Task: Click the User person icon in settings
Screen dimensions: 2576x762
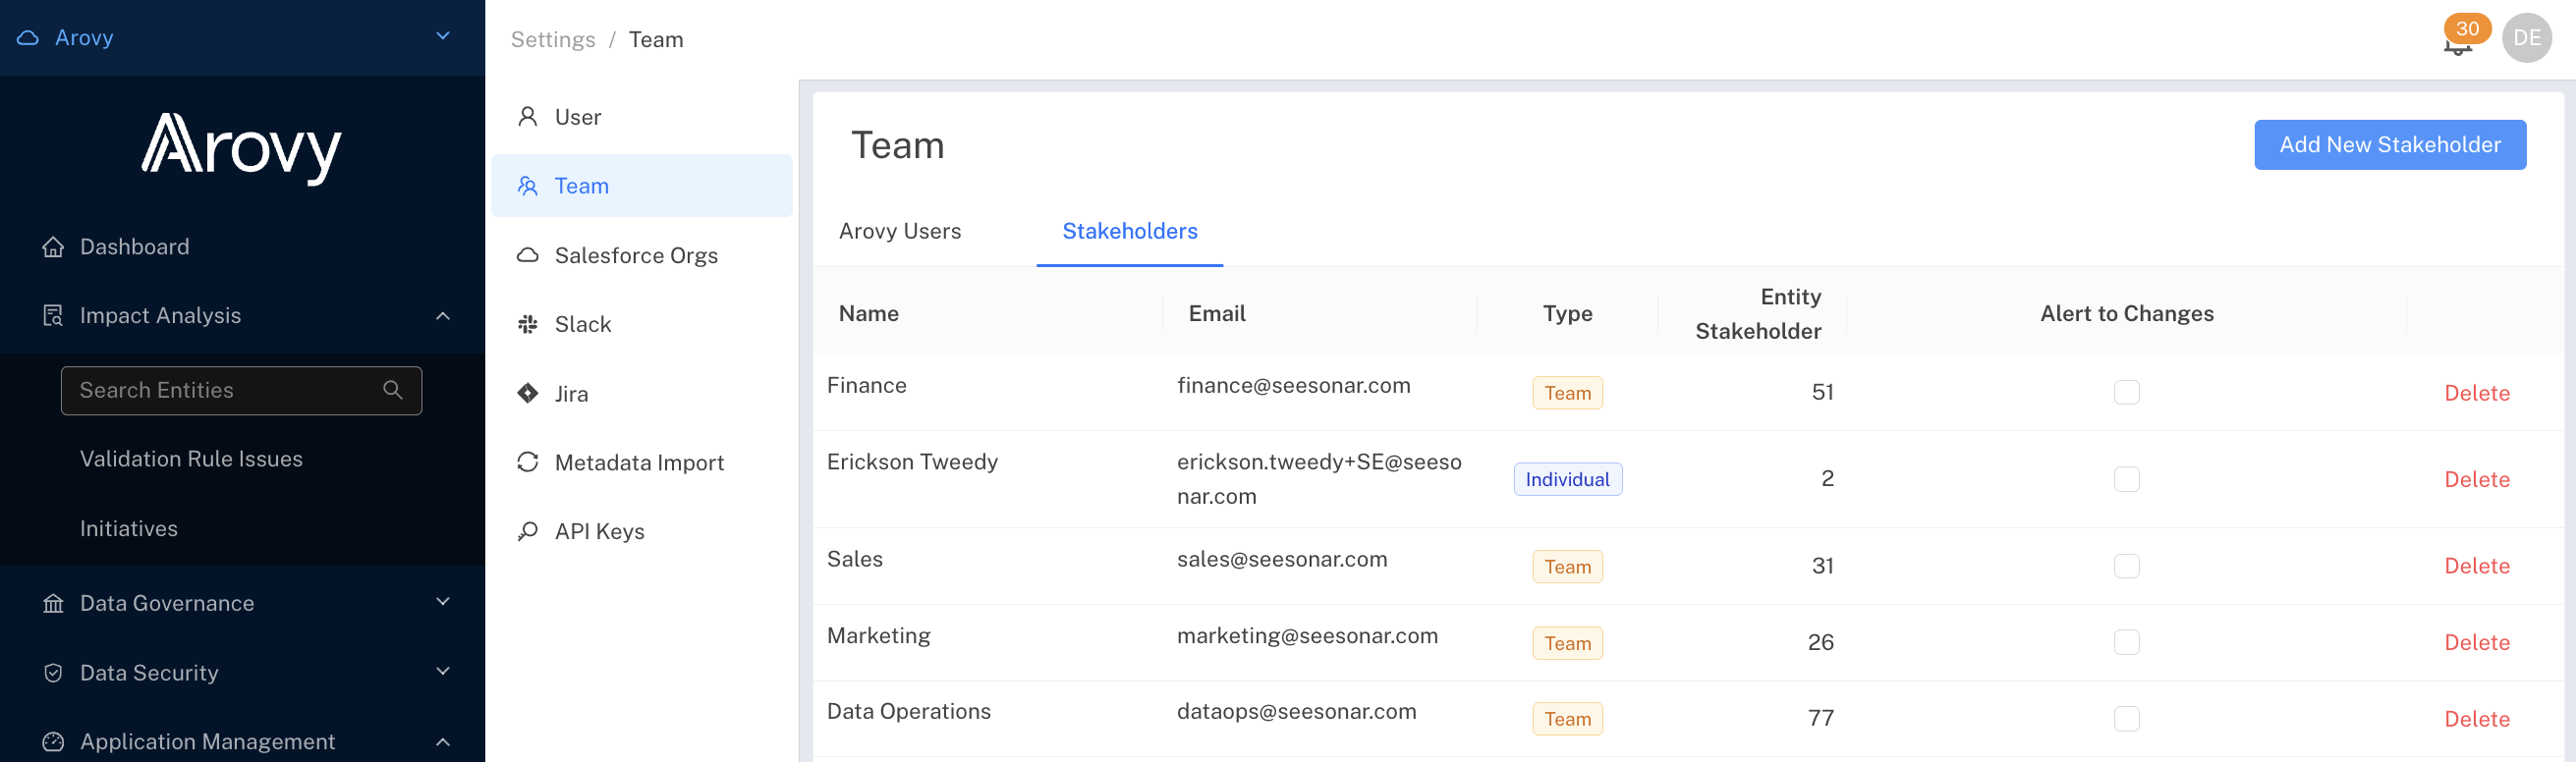Action: (528, 117)
